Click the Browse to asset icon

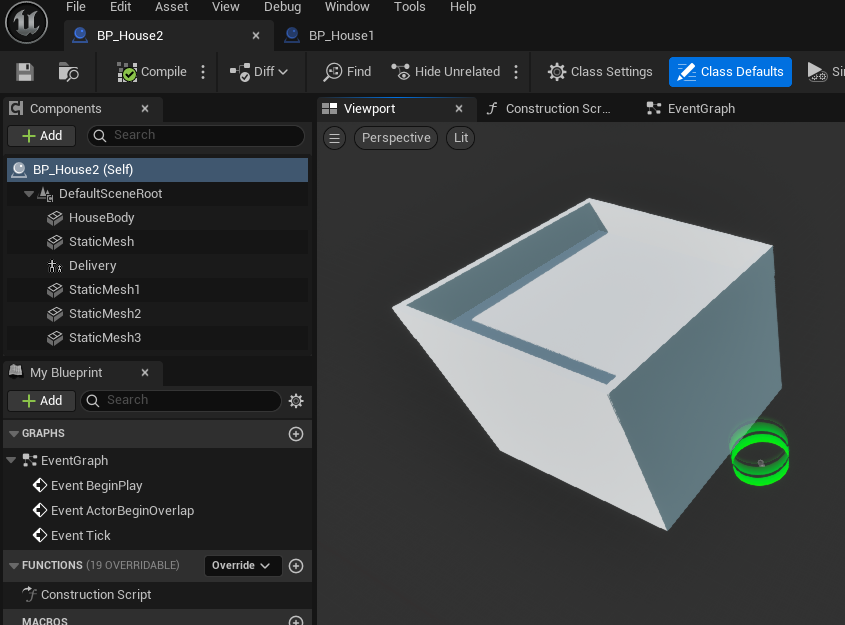pos(68,72)
